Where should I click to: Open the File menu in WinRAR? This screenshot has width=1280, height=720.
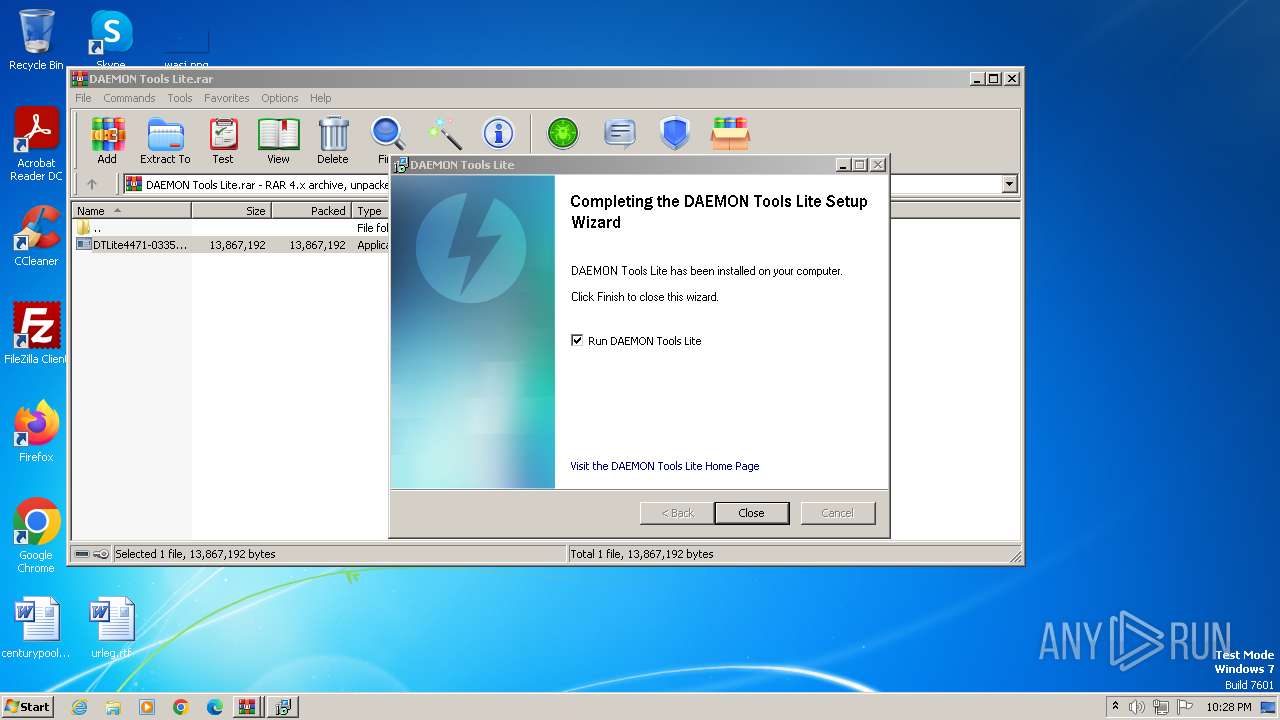click(x=83, y=98)
